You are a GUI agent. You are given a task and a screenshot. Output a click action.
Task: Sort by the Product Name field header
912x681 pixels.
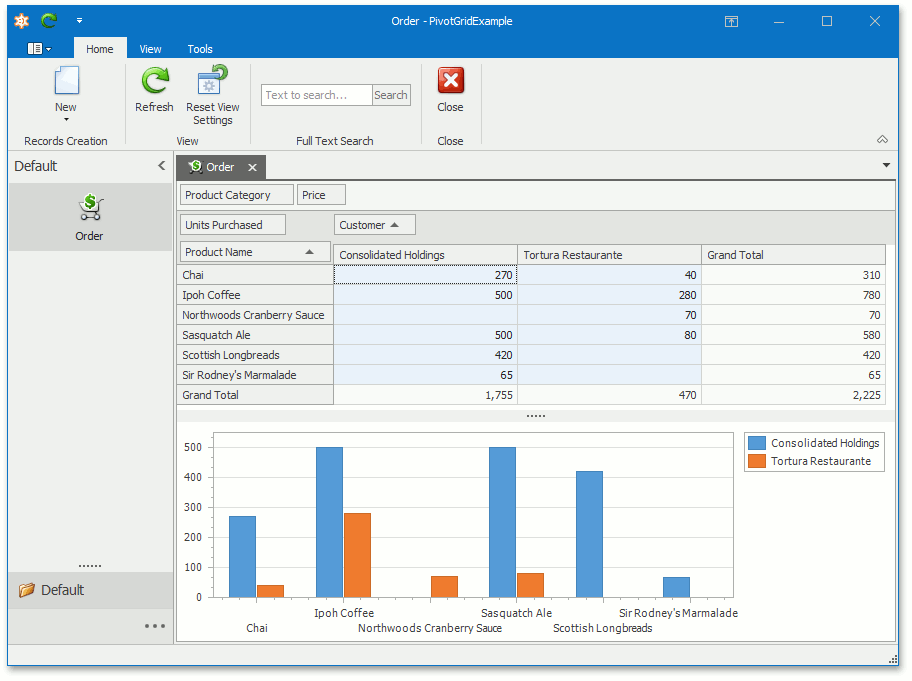point(255,252)
